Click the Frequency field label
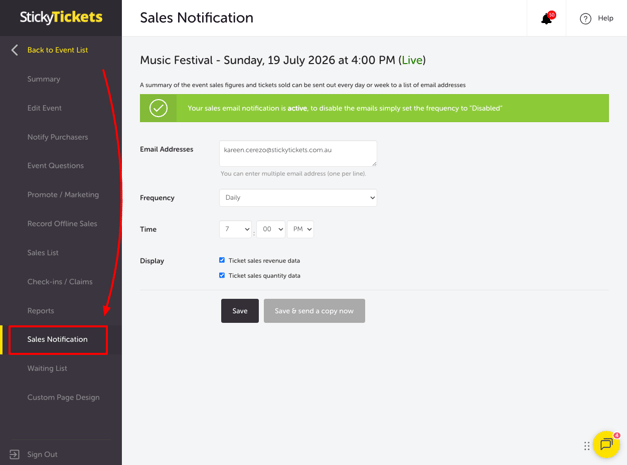The height and width of the screenshot is (465, 627). 157,198
